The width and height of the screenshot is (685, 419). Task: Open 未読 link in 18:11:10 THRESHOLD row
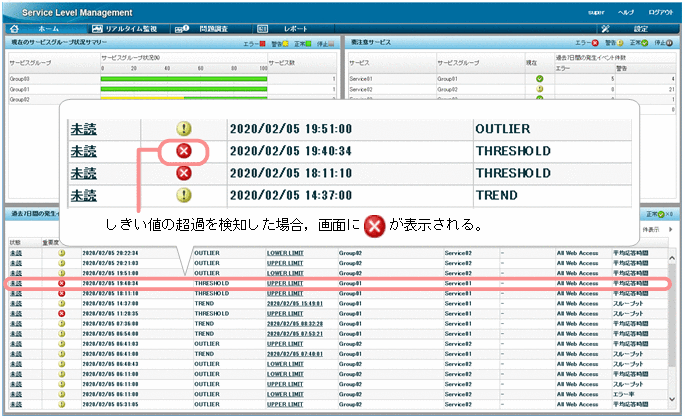click(15, 294)
